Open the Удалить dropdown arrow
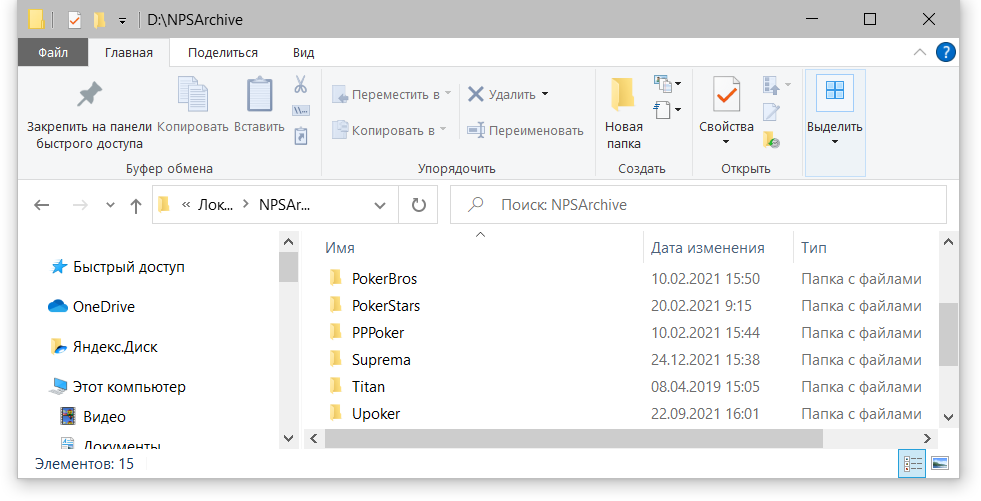 [545, 94]
